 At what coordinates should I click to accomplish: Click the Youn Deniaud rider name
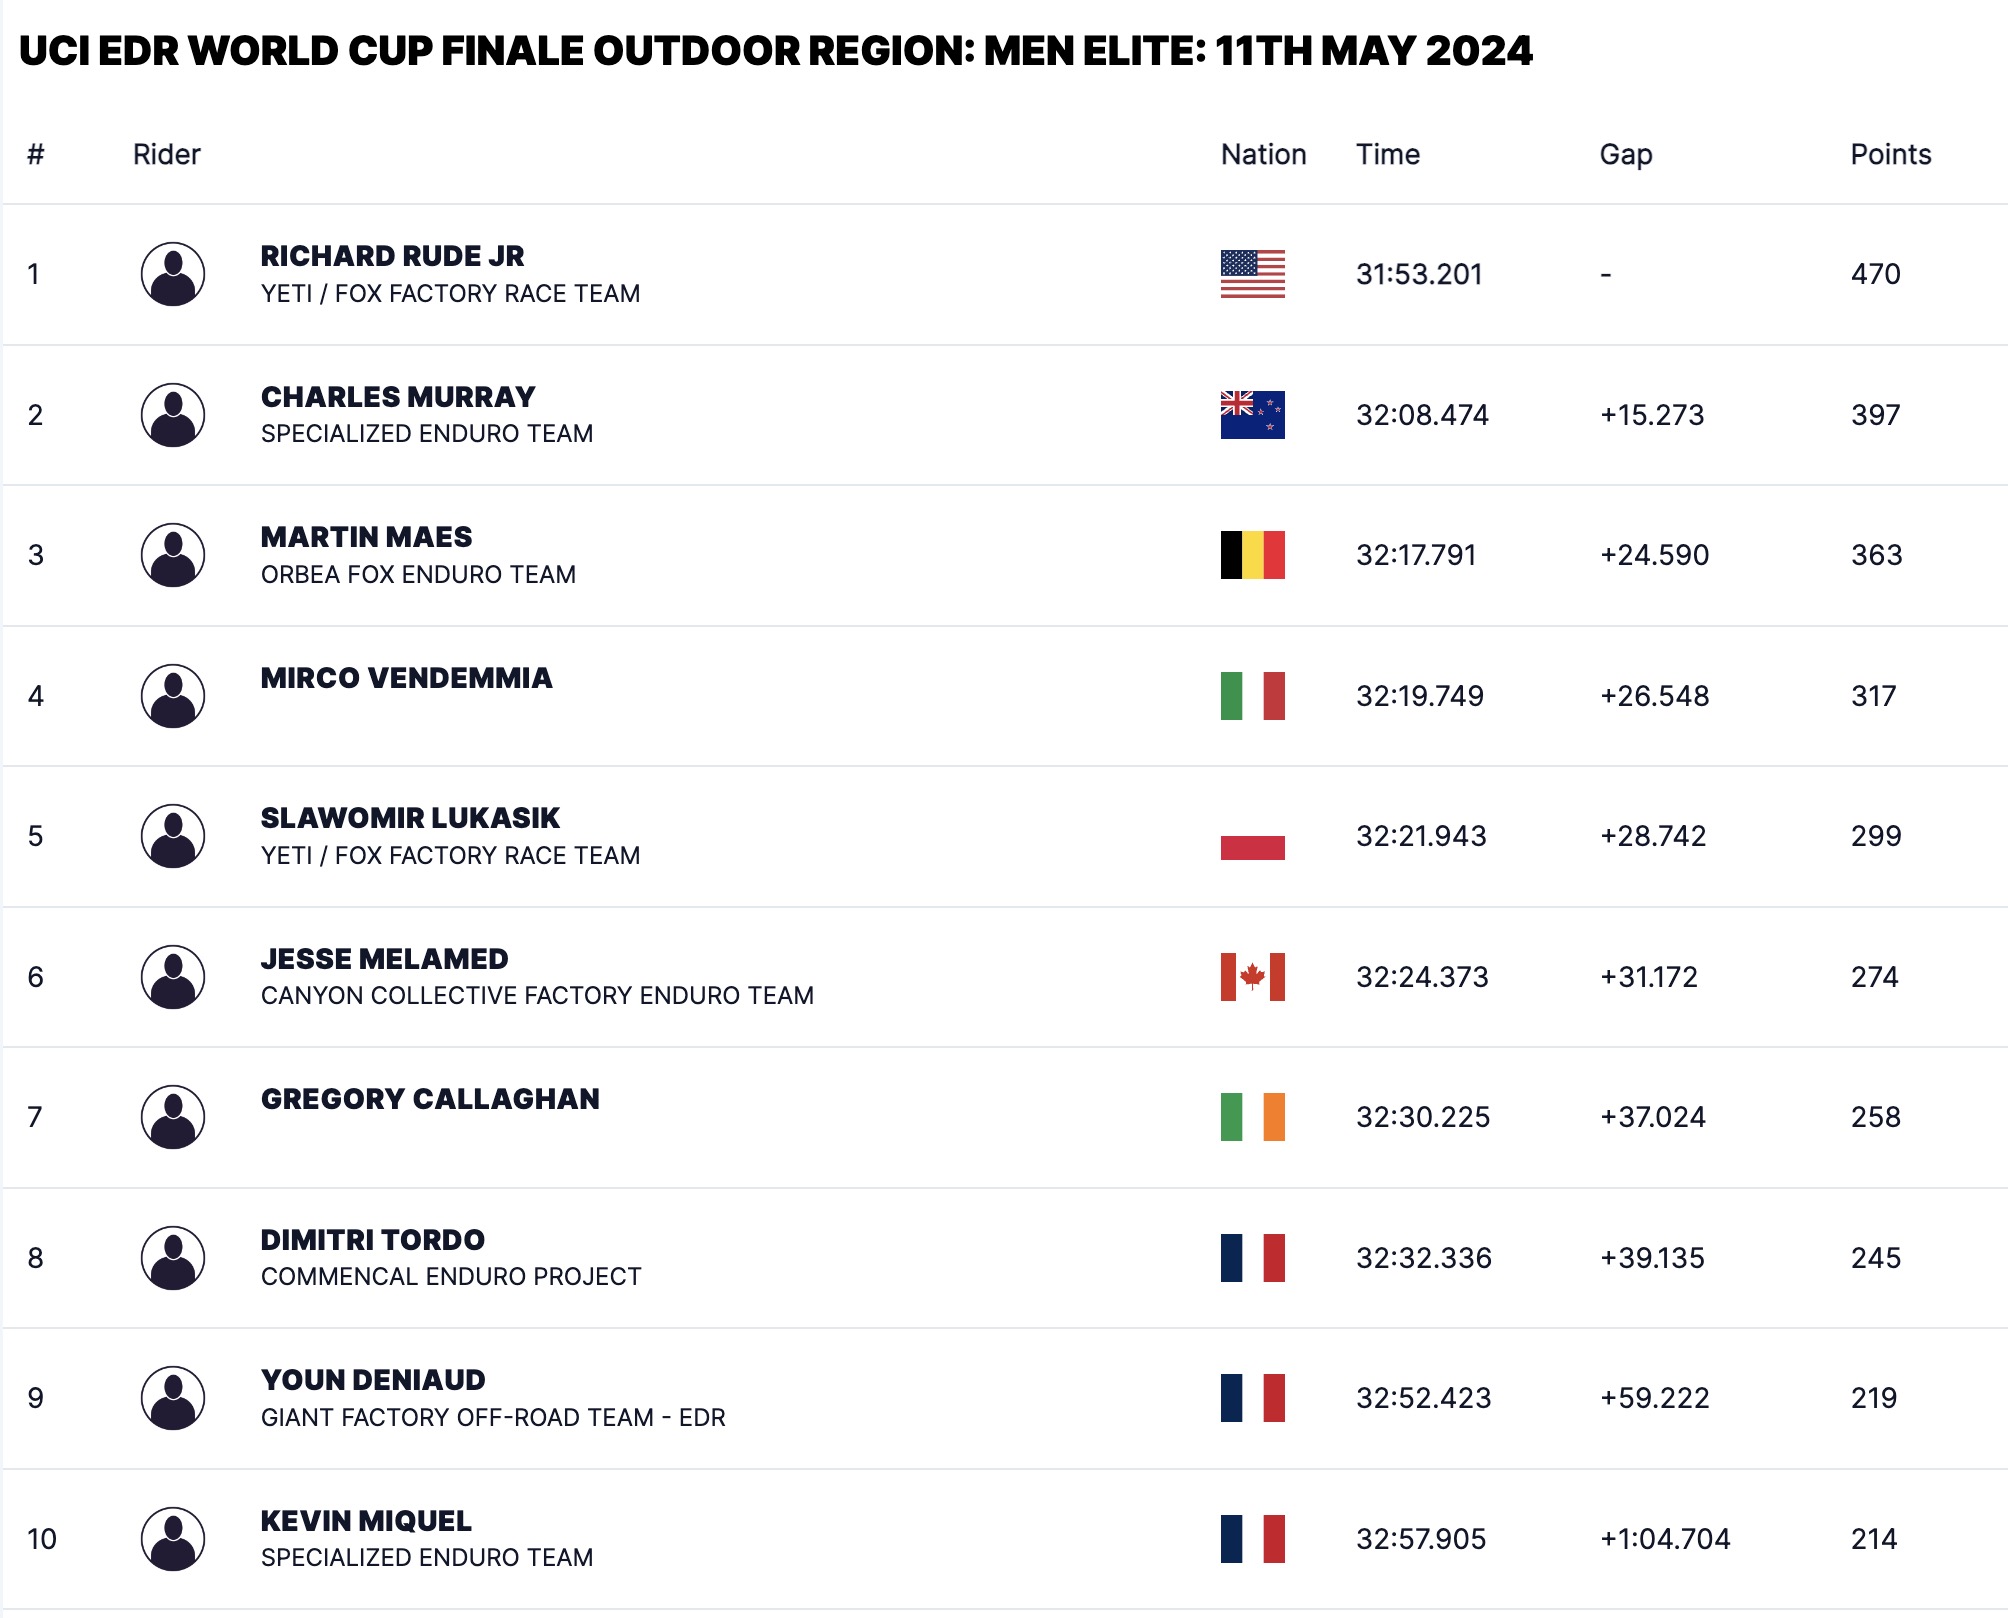coord(373,1380)
